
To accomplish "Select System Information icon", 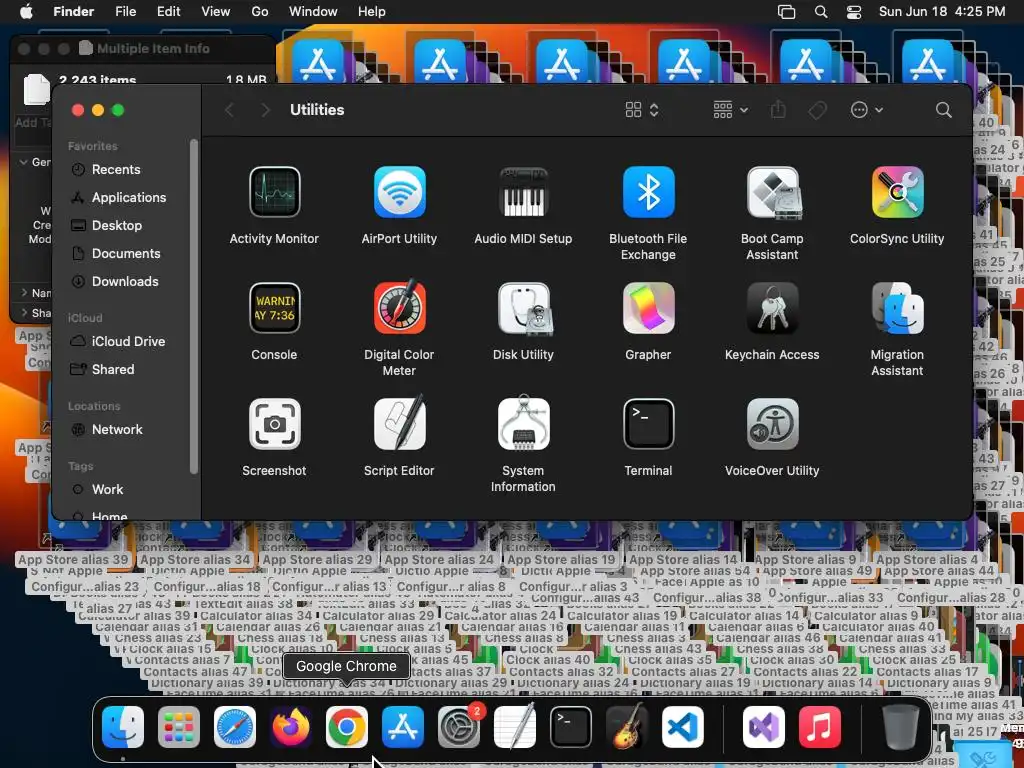I will click(x=523, y=423).
